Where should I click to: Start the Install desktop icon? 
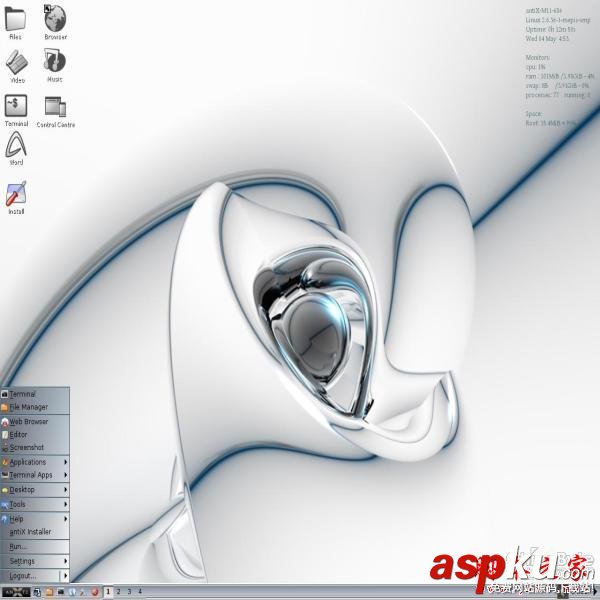pyautogui.click(x=16, y=197)
